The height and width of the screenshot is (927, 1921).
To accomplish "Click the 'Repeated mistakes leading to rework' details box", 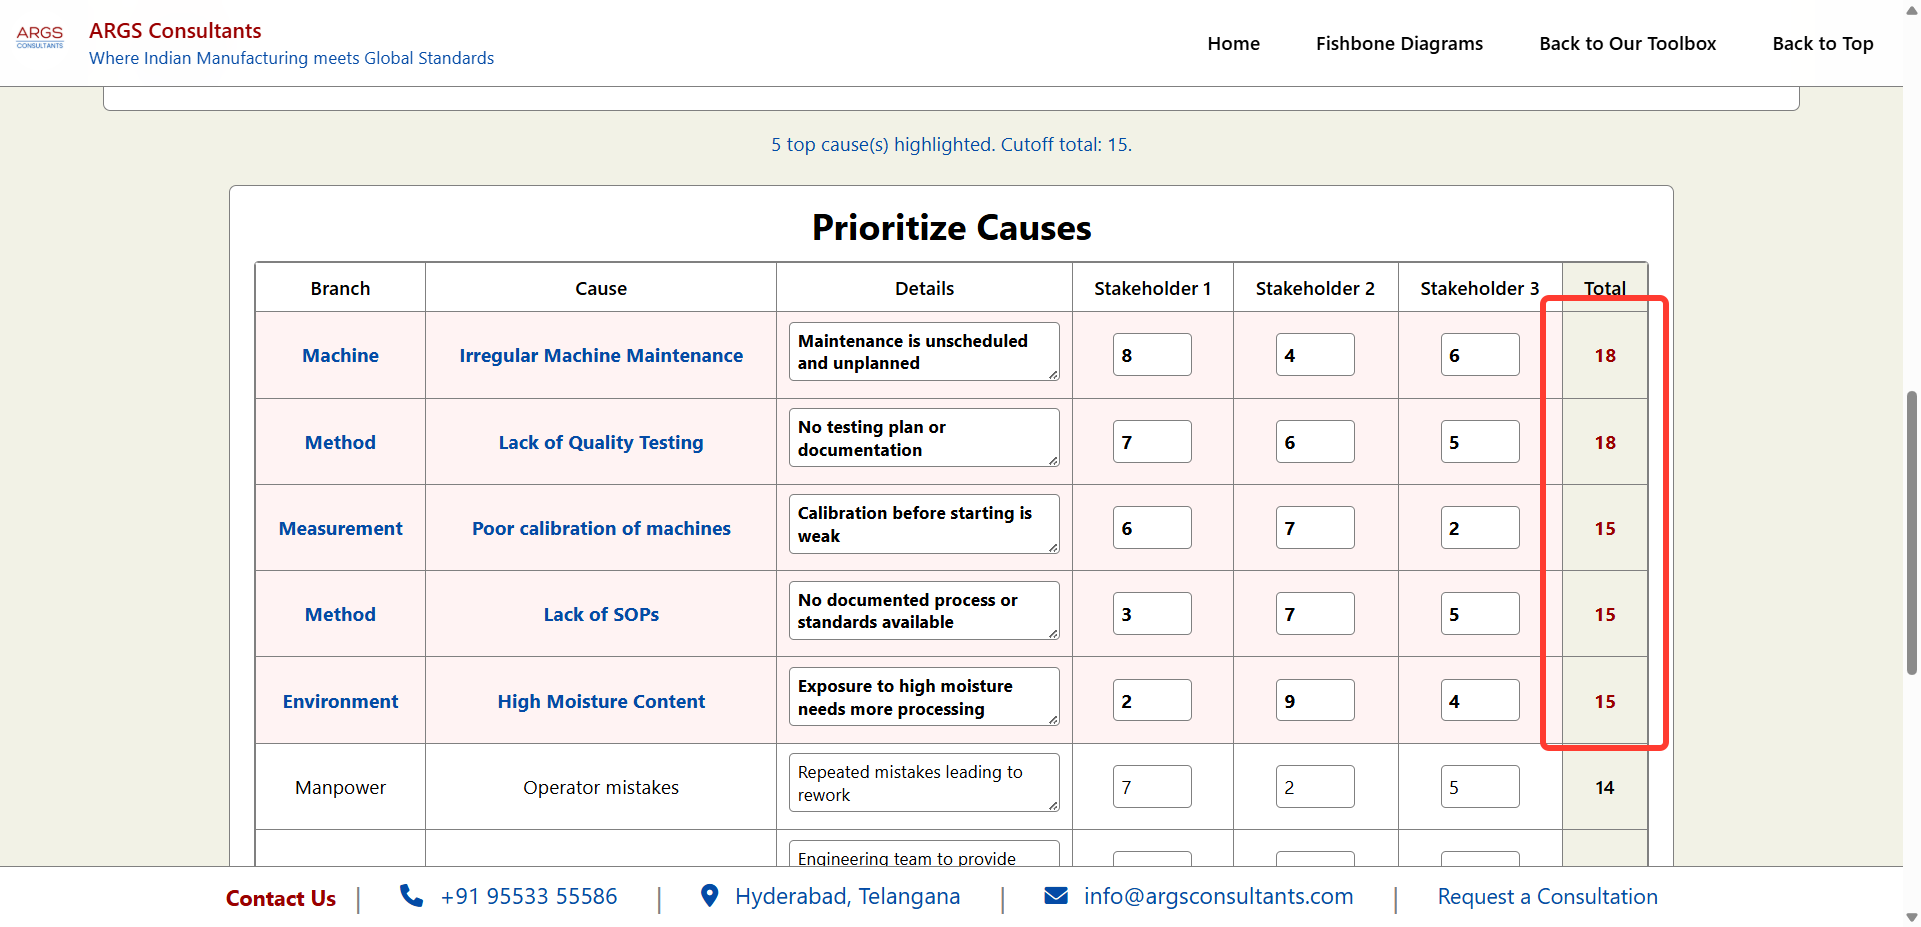I will (x=924, y=783).
